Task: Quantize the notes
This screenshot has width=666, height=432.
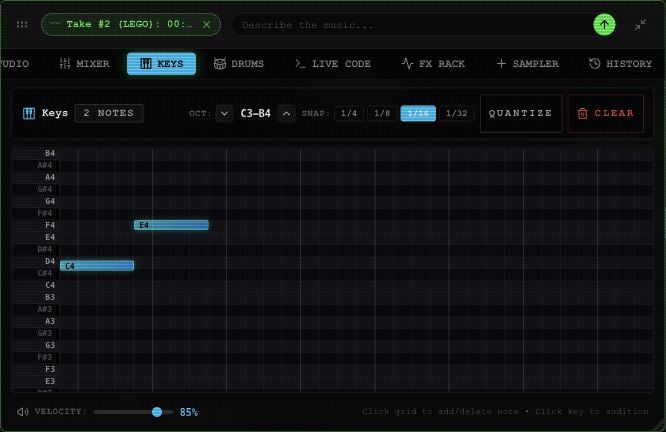Action: 521,113
